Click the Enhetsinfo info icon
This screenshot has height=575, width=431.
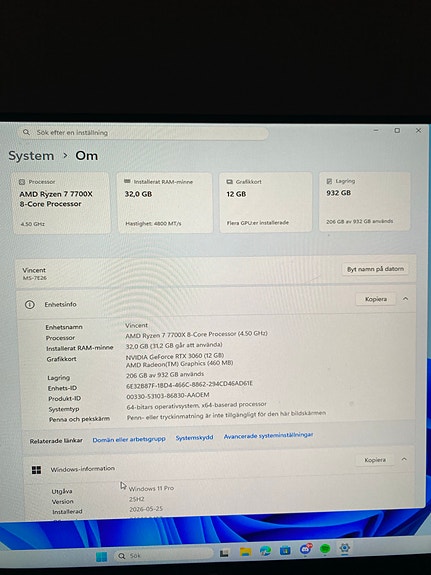point(30,304)
